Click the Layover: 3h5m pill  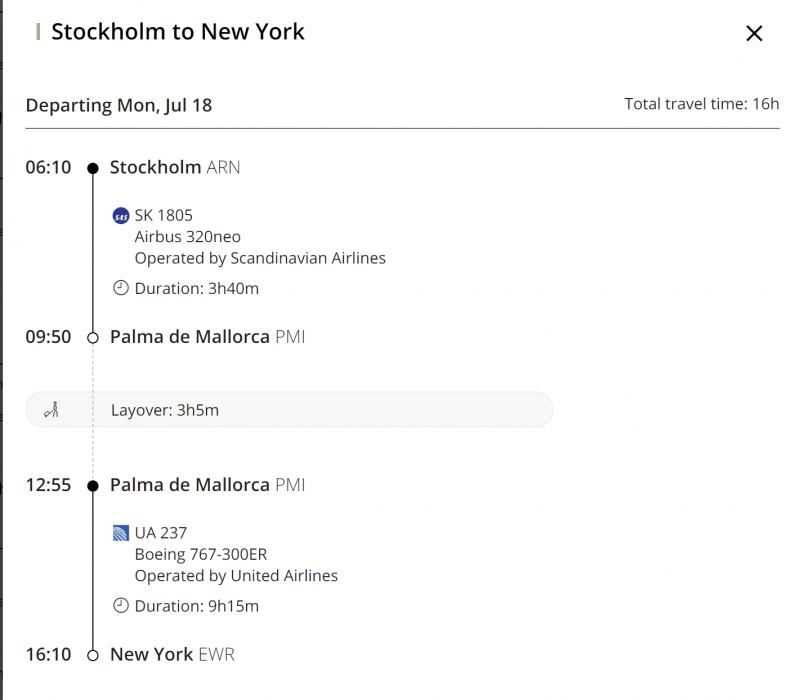tap(289, 409)
